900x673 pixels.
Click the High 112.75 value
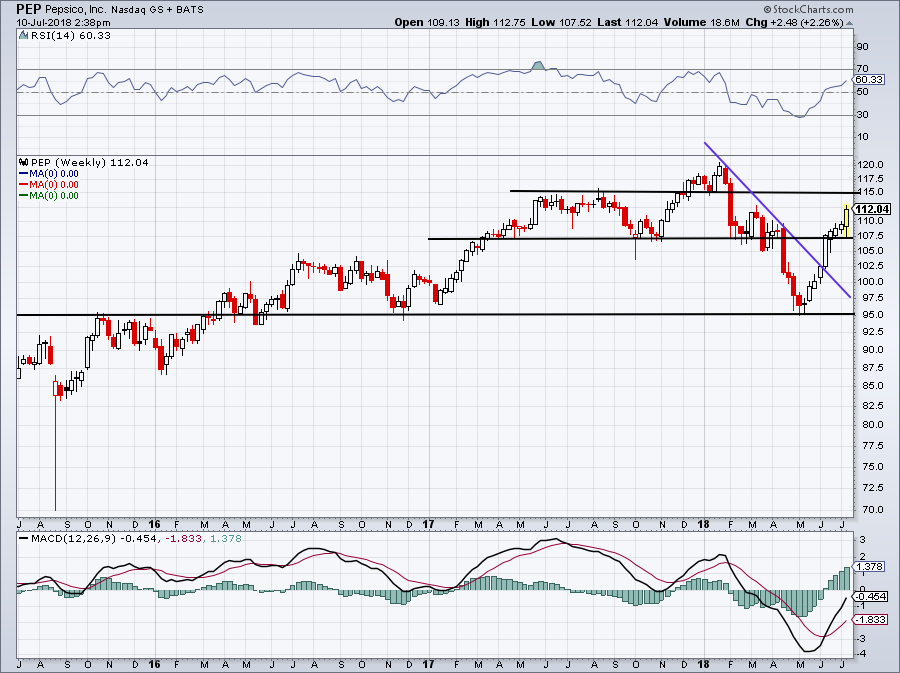pos(495,22)
